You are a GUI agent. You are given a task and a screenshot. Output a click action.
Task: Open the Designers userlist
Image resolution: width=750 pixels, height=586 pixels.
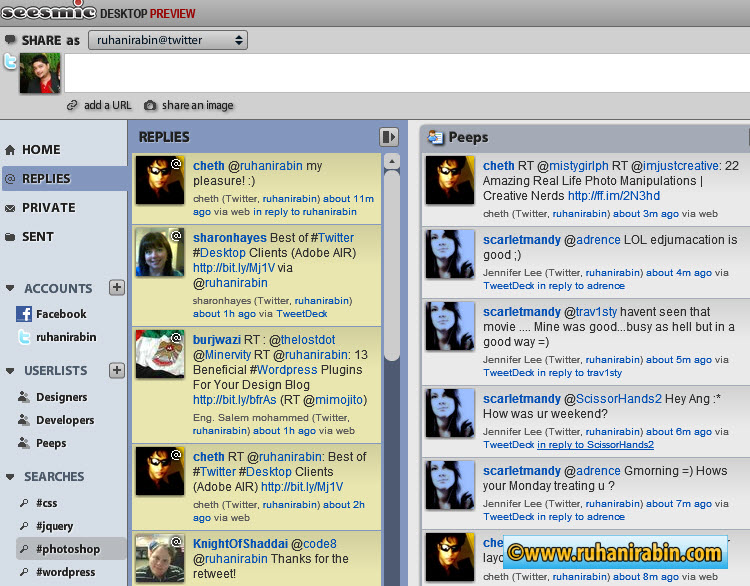coord(62,397)
